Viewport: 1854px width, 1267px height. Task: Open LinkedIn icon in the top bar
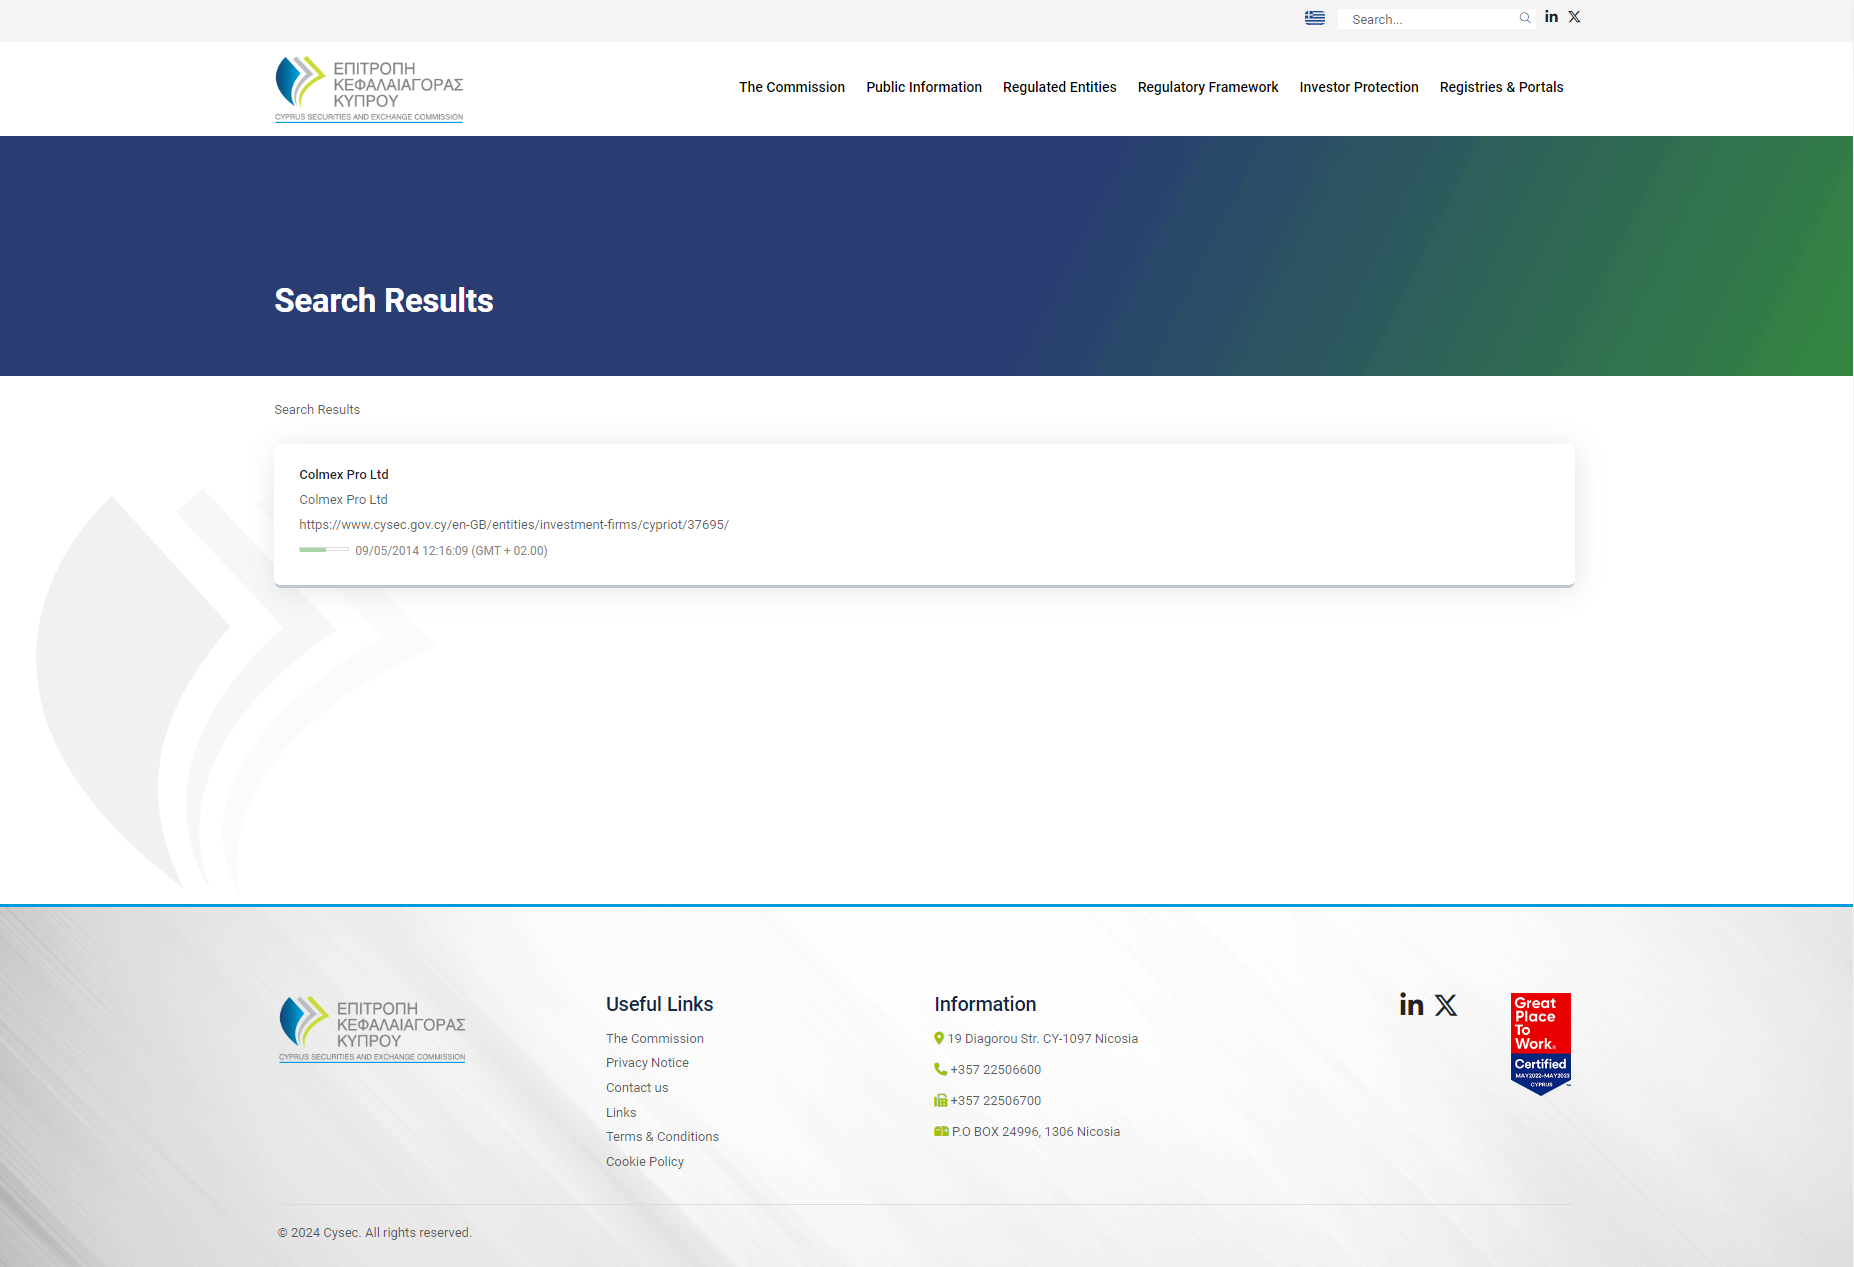coord(1551,17)
